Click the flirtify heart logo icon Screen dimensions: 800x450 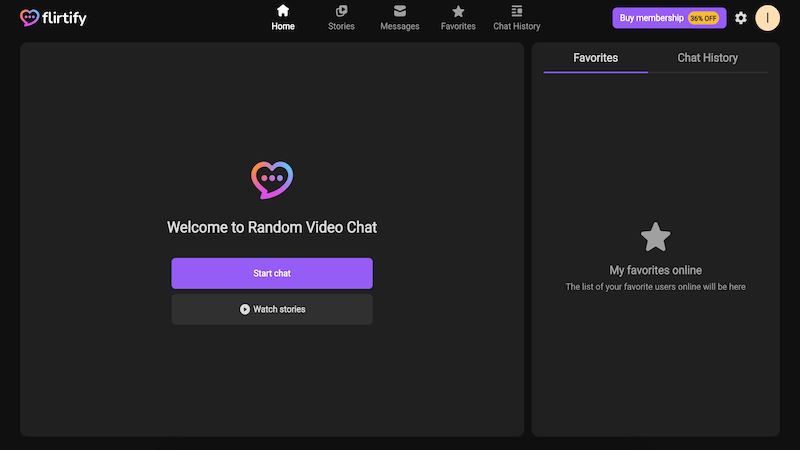coord(30,18)
